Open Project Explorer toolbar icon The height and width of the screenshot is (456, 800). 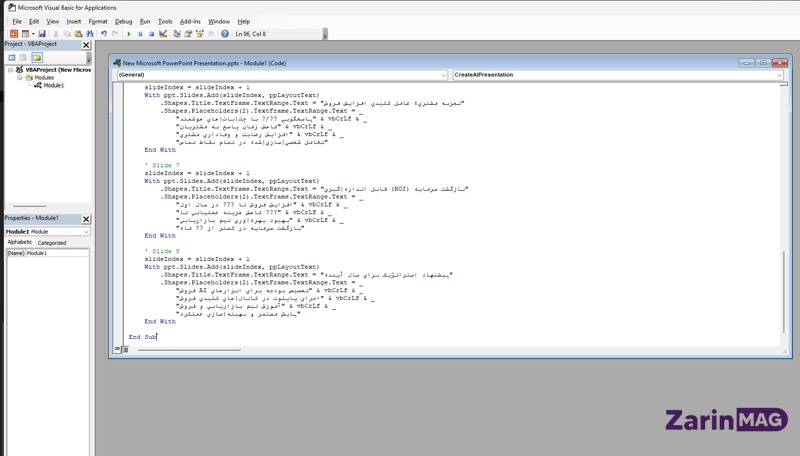click(x=177, y=34)
